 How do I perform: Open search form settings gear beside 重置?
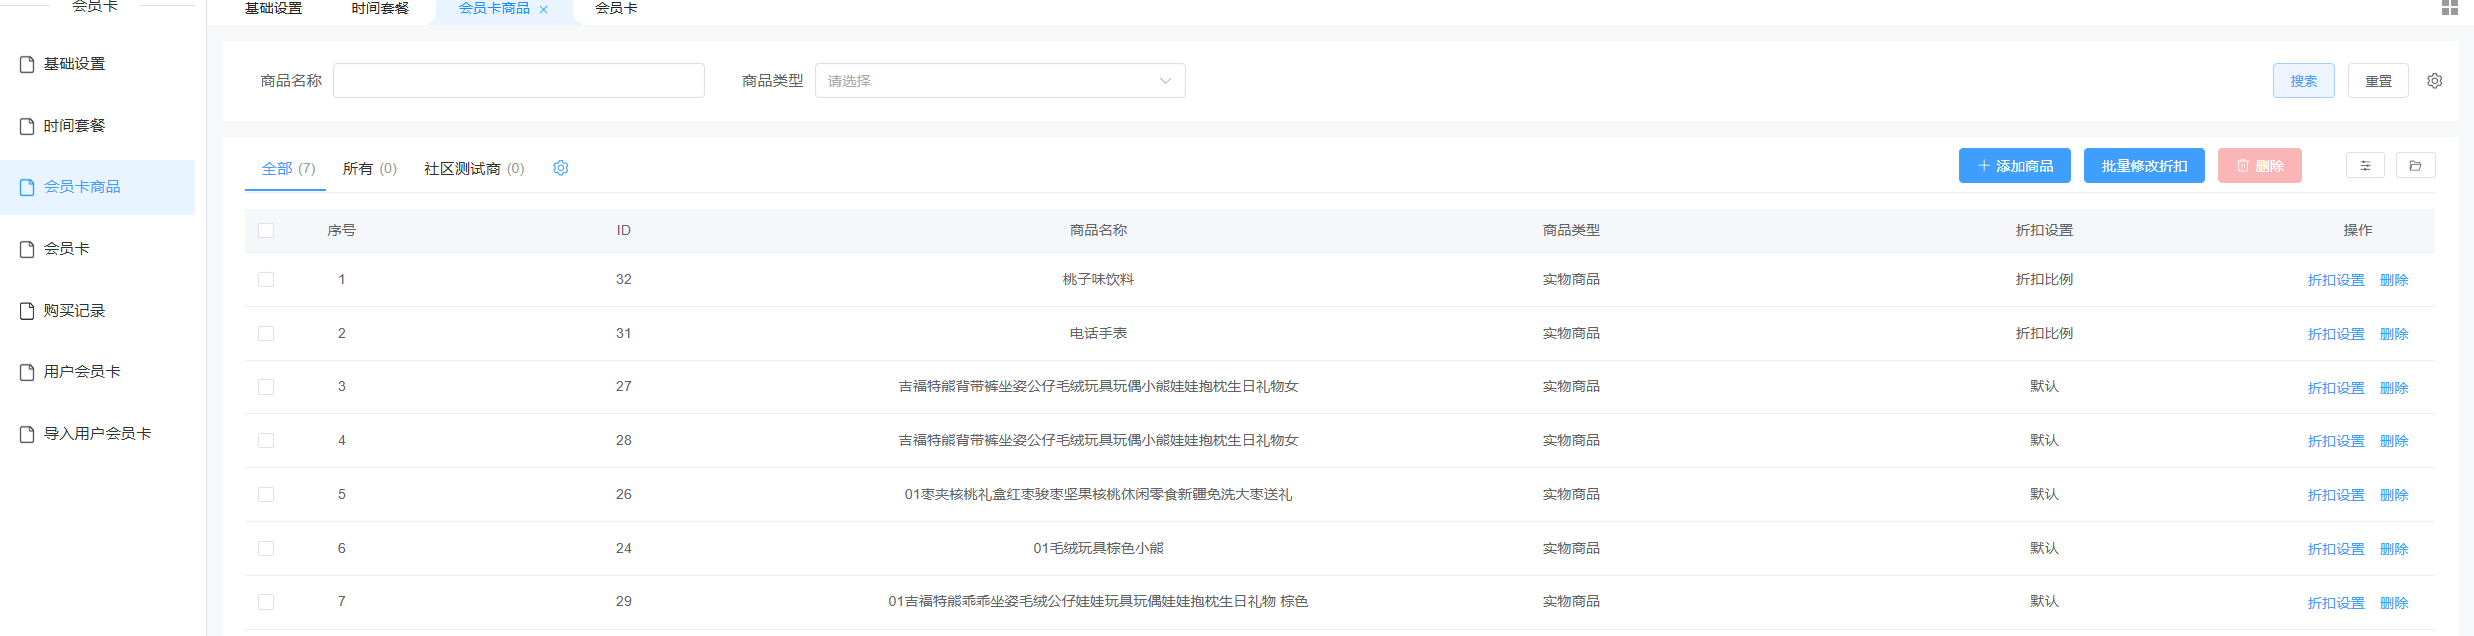point(2435,81)
